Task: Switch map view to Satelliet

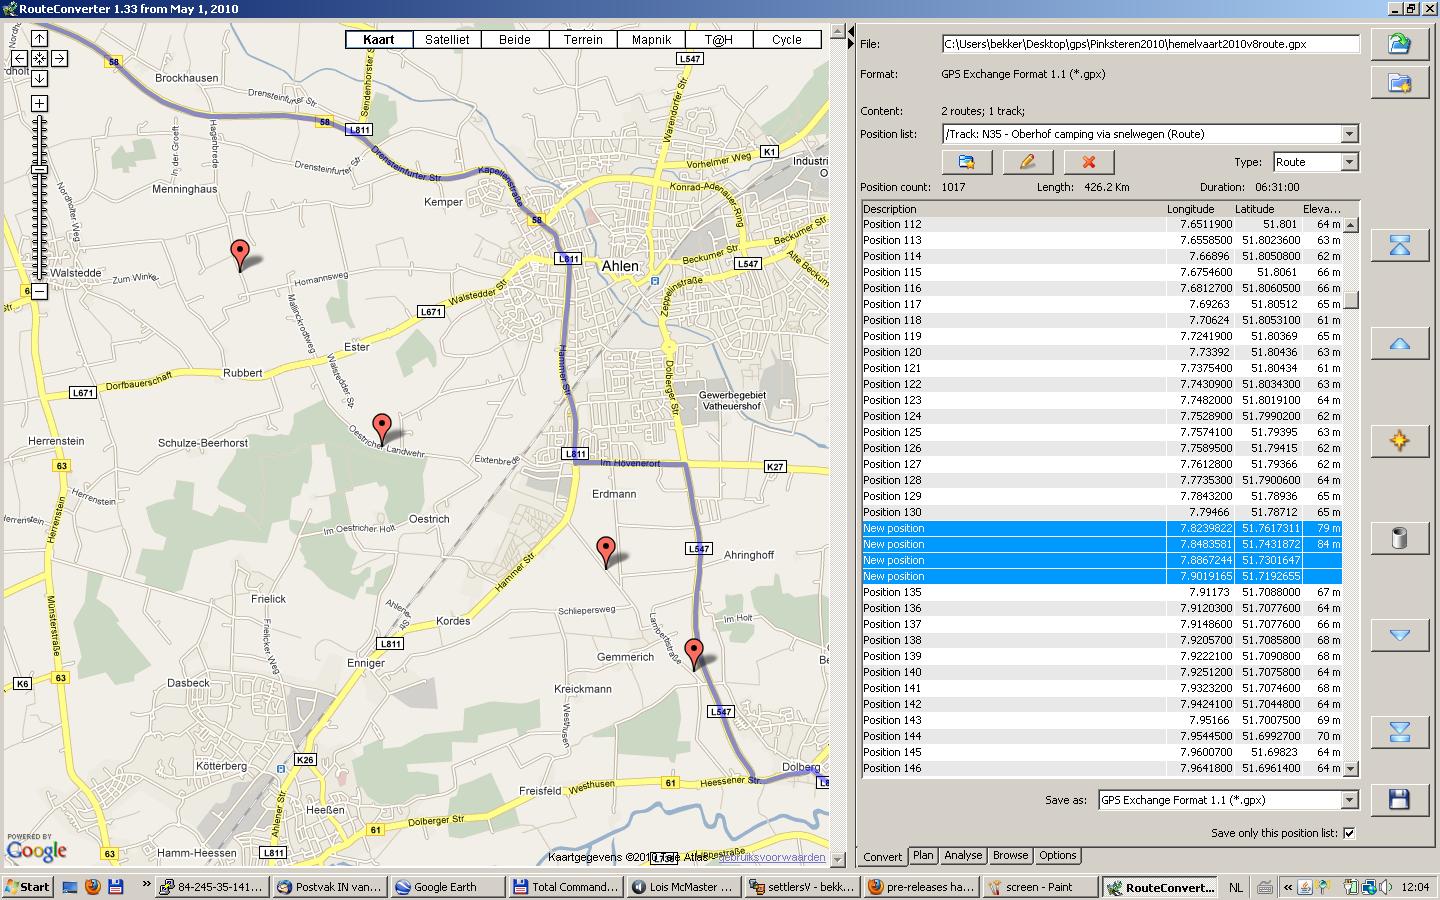Action: point(447,40)
